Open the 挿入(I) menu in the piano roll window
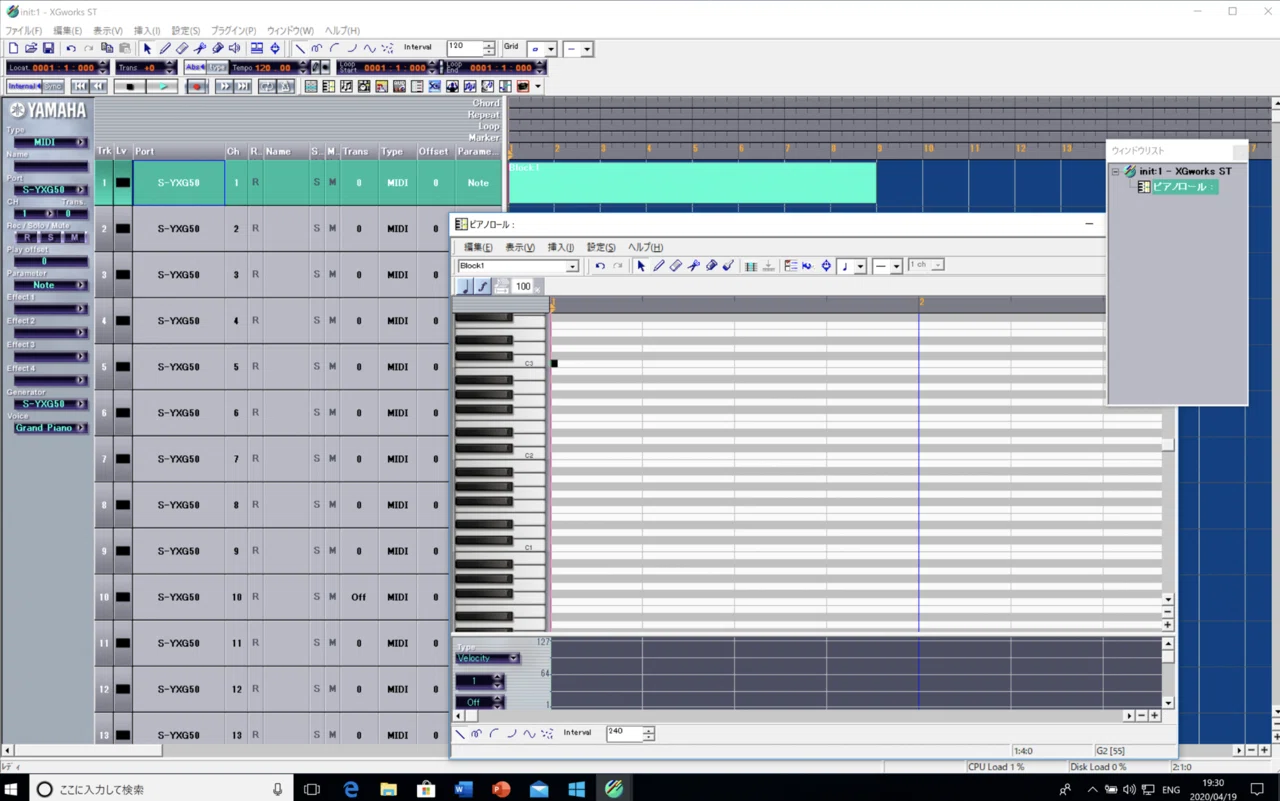Viewport: 1280px width, 801px height. click(x=560, y=247)
